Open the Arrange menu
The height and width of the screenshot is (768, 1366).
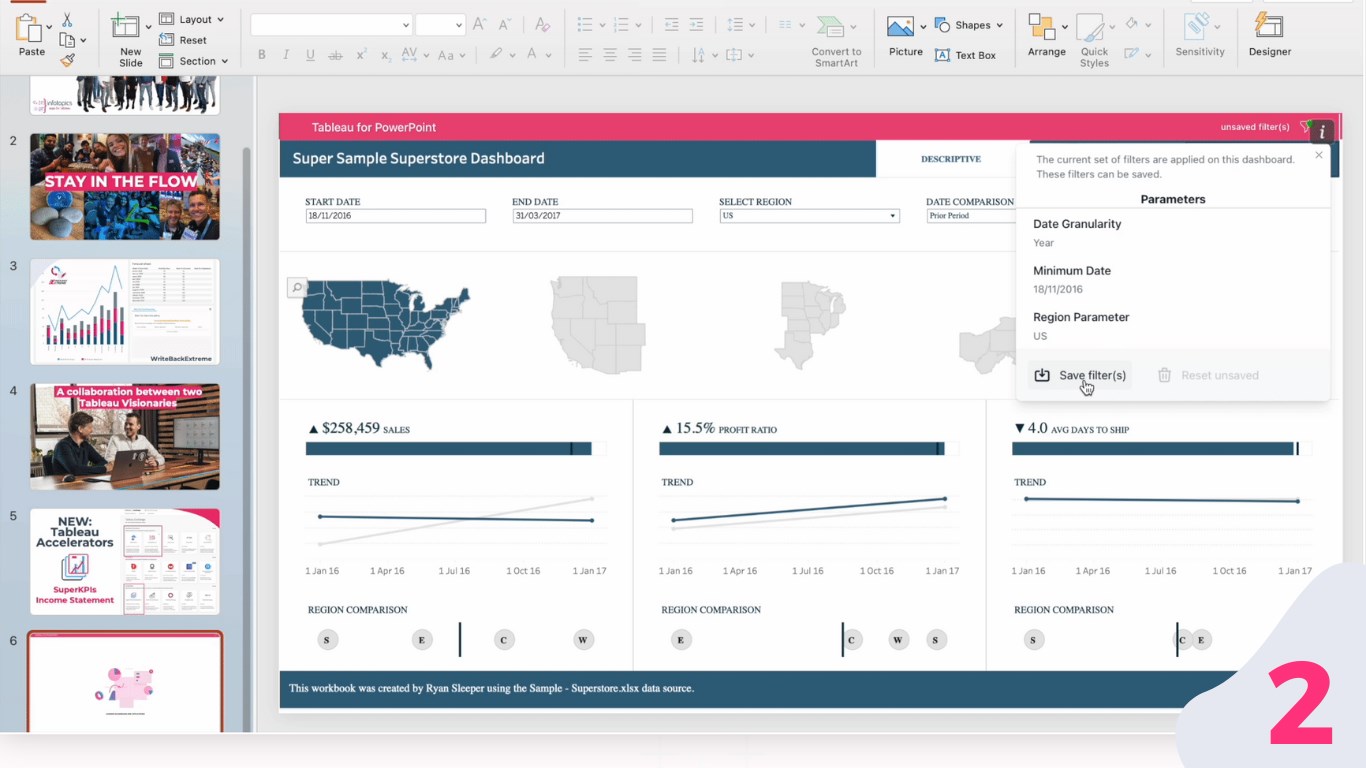click(1046, 36)
